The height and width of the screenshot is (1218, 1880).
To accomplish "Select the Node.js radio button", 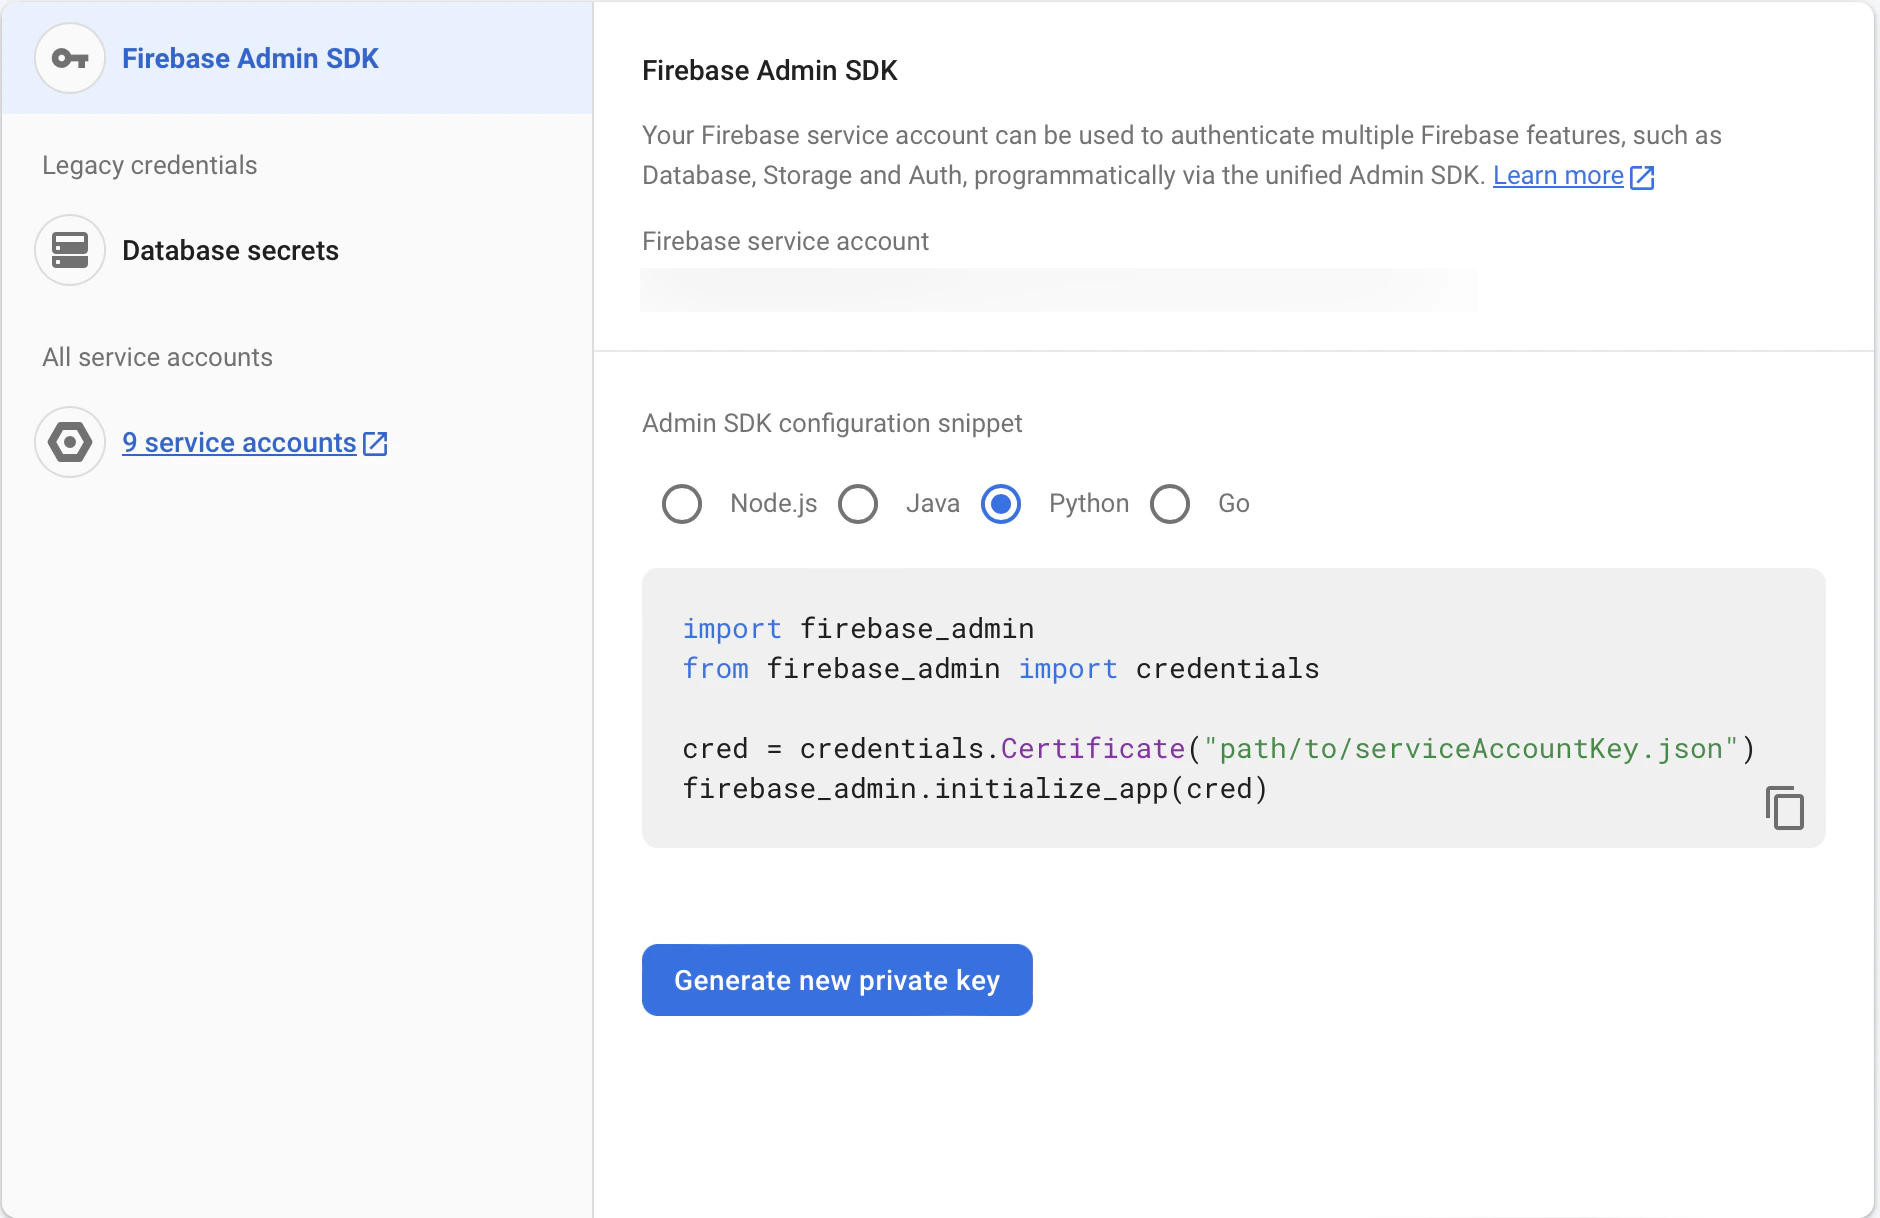I will (682, 504).
